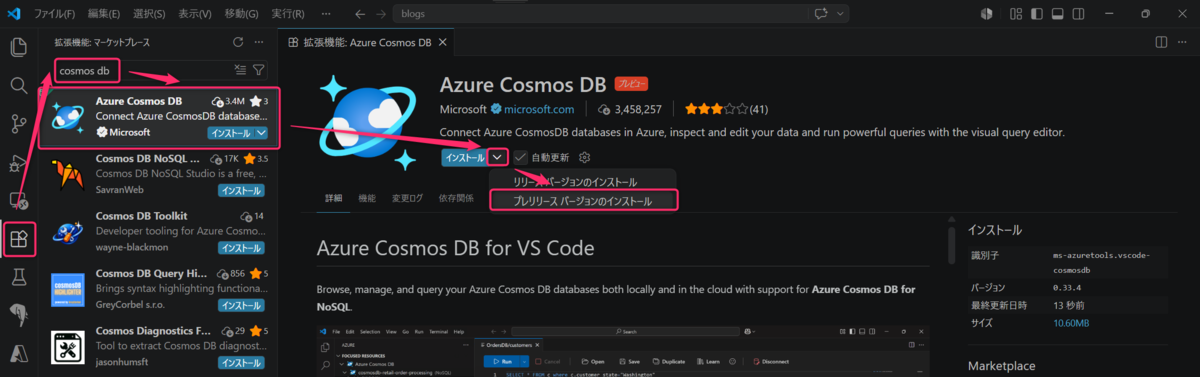Switch to the 機能 features tab

tap(367, 198)
